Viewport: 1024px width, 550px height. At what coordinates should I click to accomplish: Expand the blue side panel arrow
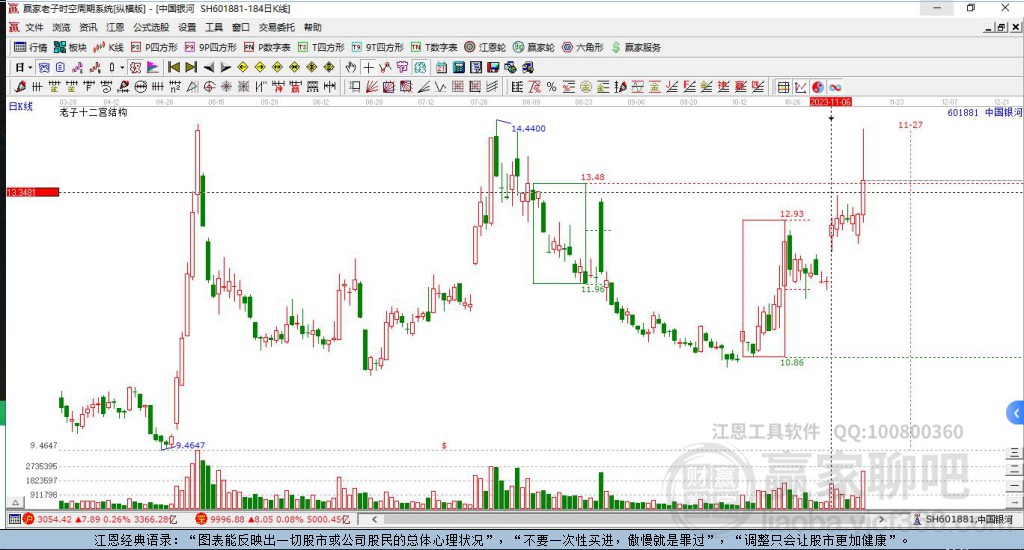tap(1015, 413)
